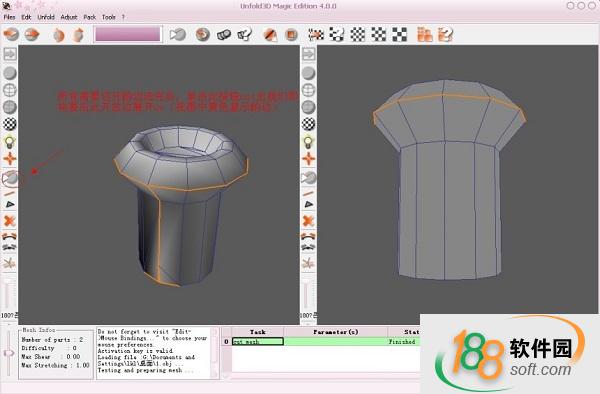Click the lightbulb icon in the left viewport toolbar
Viewport: 600px width, 394px height.
pyautogui.click(x=10, y=142)
